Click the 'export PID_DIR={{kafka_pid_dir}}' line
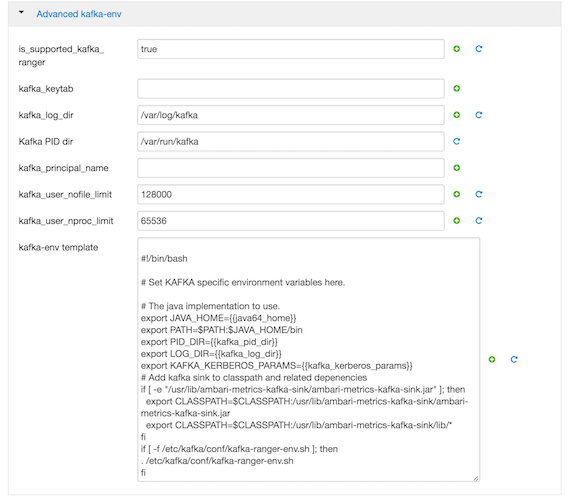The width and height of the screenshot is (576, 503). [x=209, y=342]
